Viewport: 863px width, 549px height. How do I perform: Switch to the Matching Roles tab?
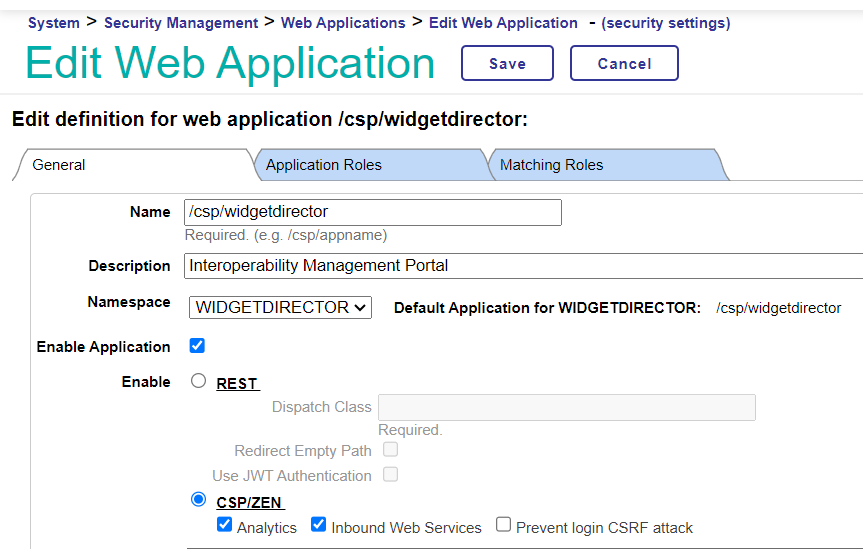(x=551, y=165)
